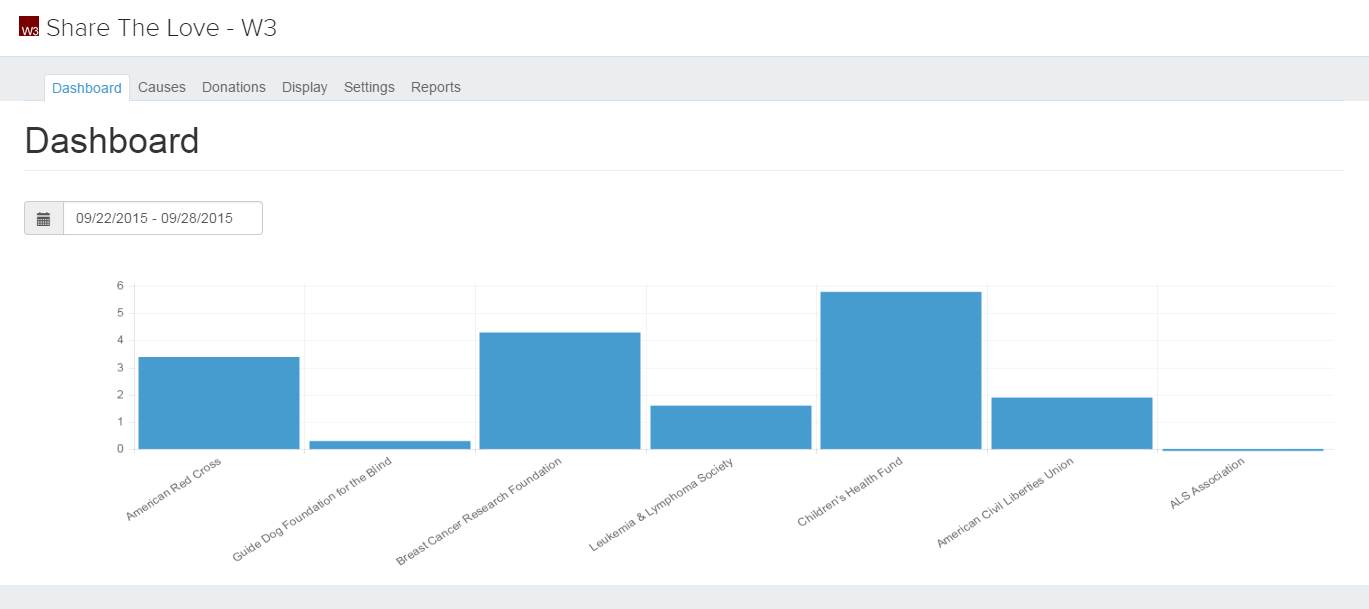This screenshot has width=1369, height=609.
Task: Switch to the Causes tab
Action: coord(162,87)
